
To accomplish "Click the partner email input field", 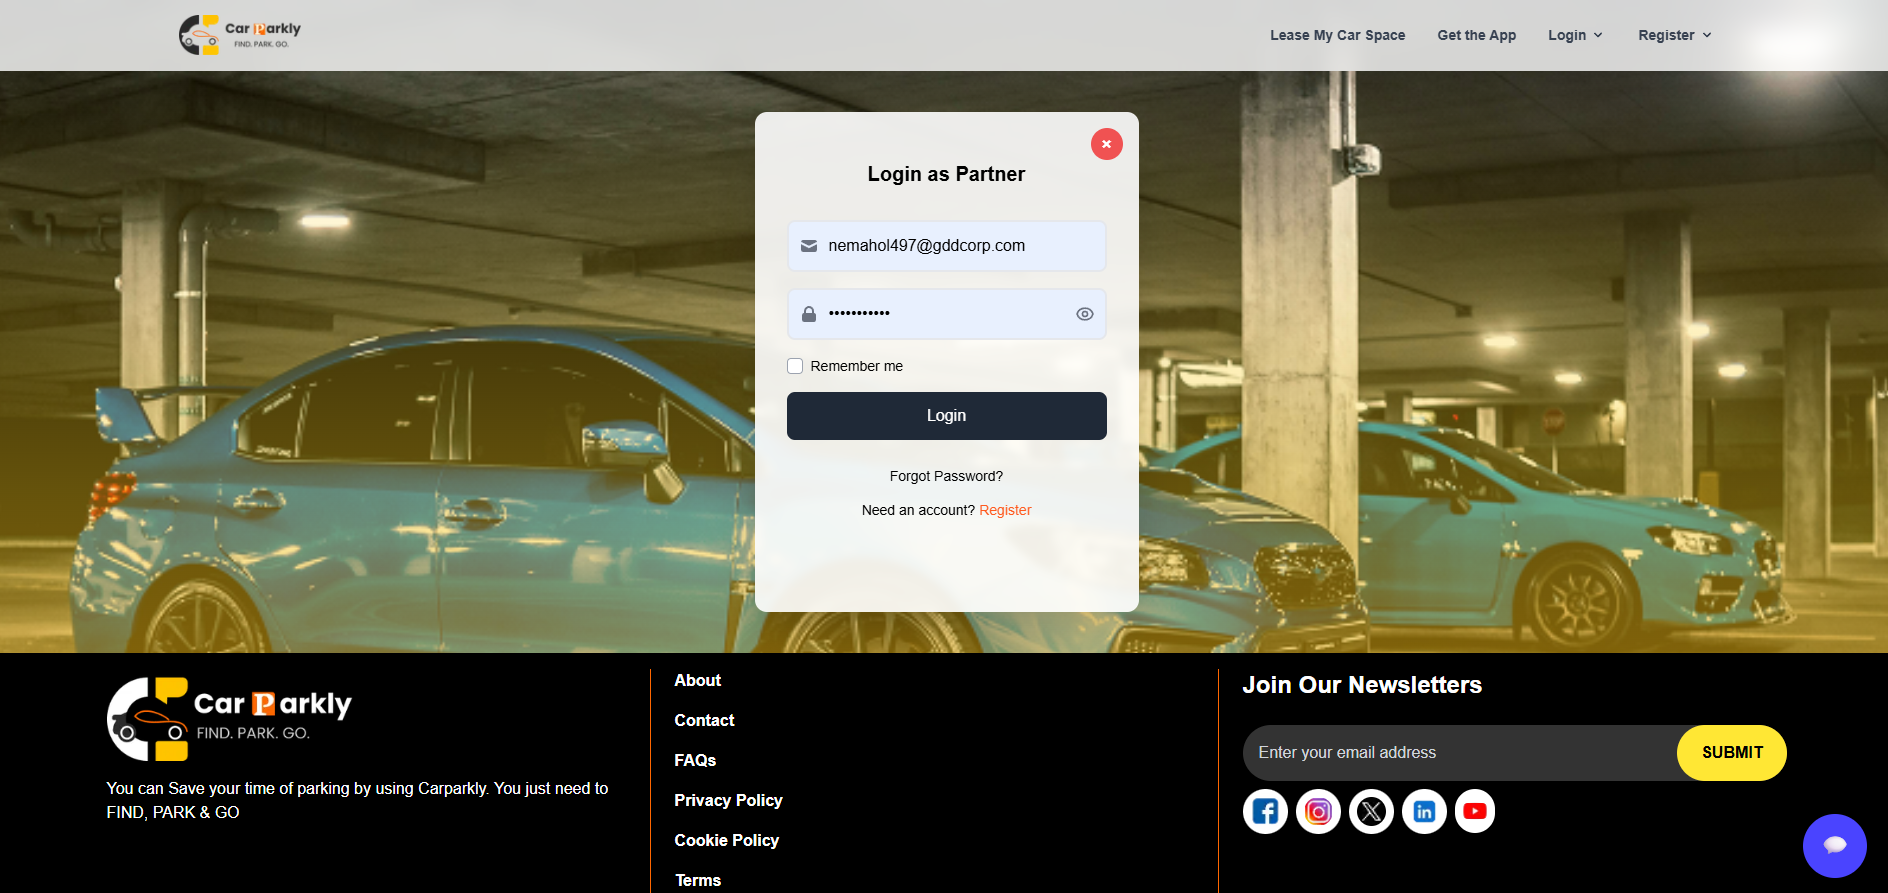I will [960, 246].
